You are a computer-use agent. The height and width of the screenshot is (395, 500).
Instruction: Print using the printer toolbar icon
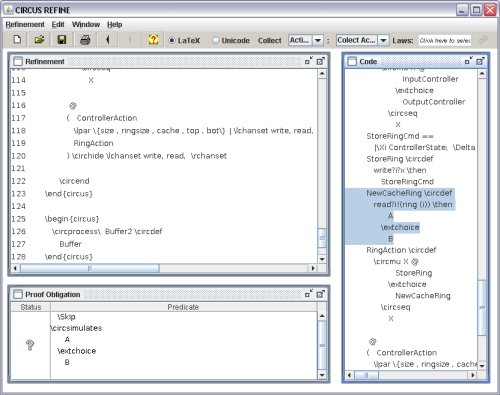(85, 40)
